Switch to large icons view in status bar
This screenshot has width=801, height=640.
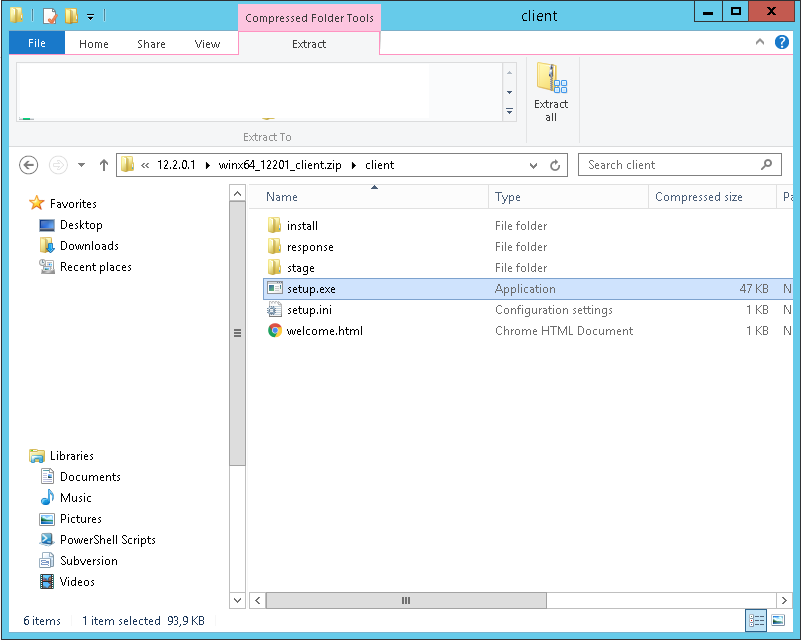(x=778, y=621)
